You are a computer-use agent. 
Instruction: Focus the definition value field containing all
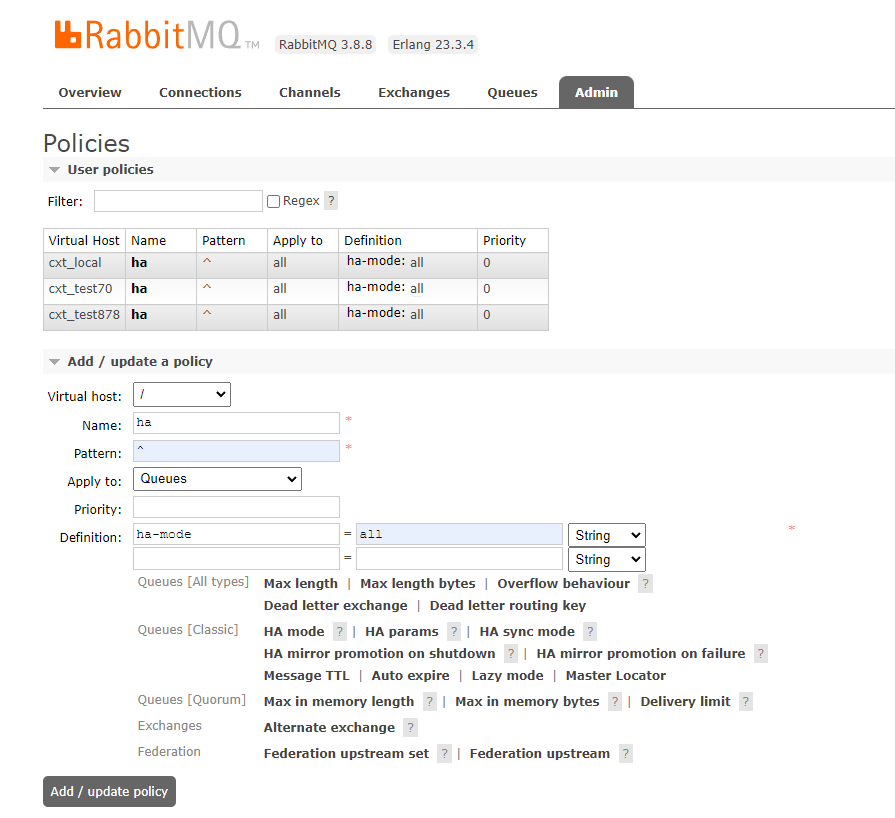tap(459, 534)
